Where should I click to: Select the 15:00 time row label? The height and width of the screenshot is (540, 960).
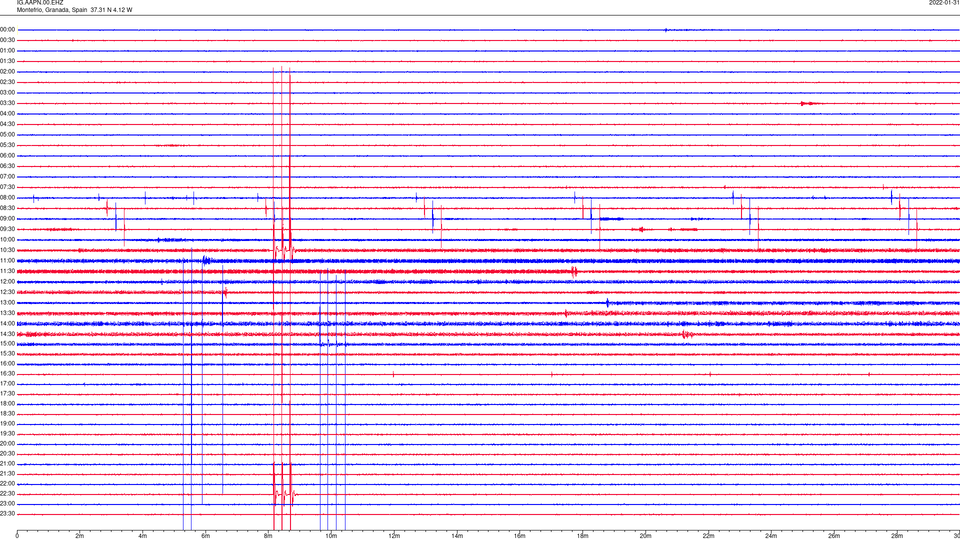coord(7,344)
